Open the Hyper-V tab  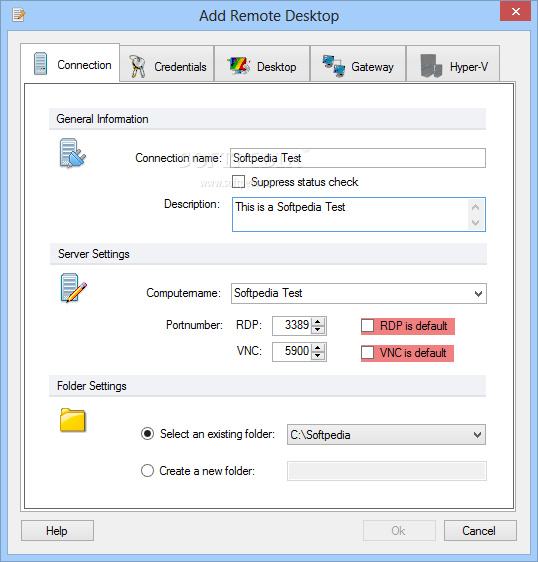453,64
